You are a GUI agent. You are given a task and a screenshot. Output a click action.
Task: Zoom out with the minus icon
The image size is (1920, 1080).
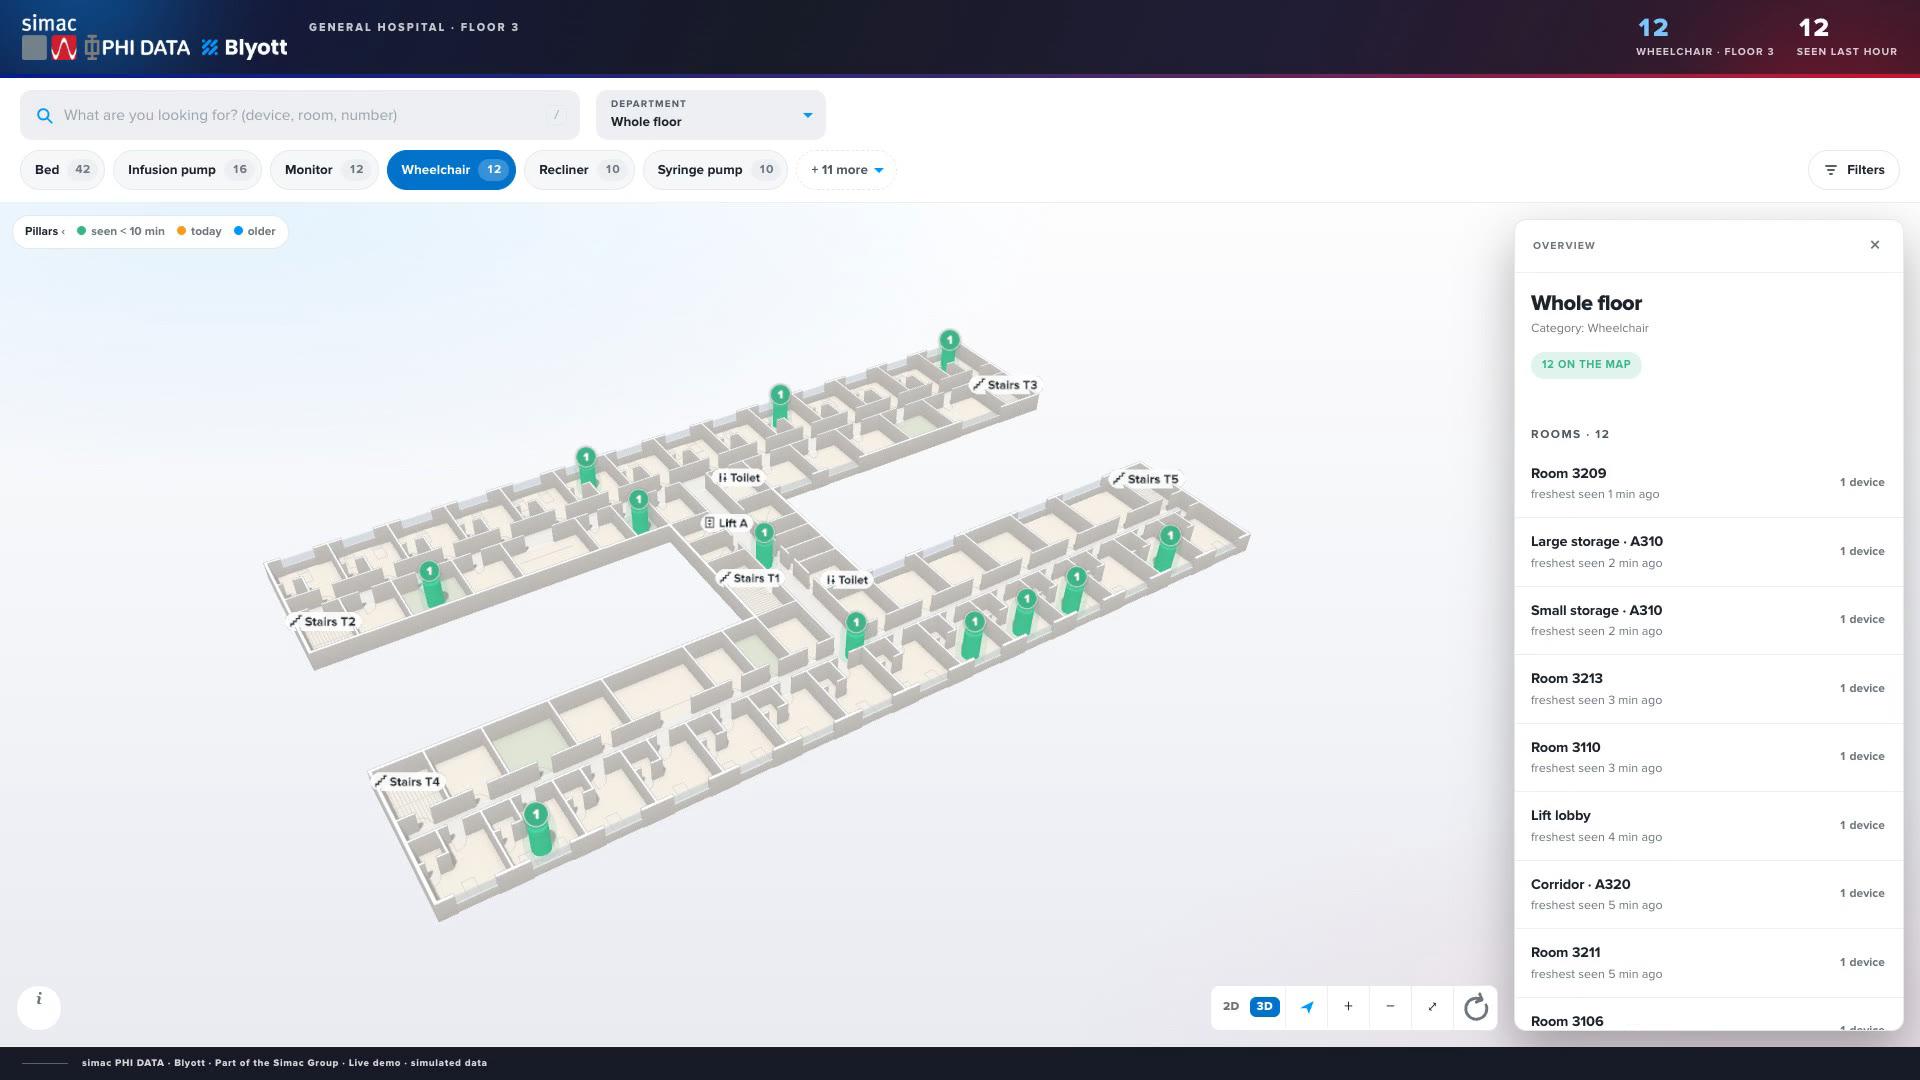(x=1390, y=1007)
